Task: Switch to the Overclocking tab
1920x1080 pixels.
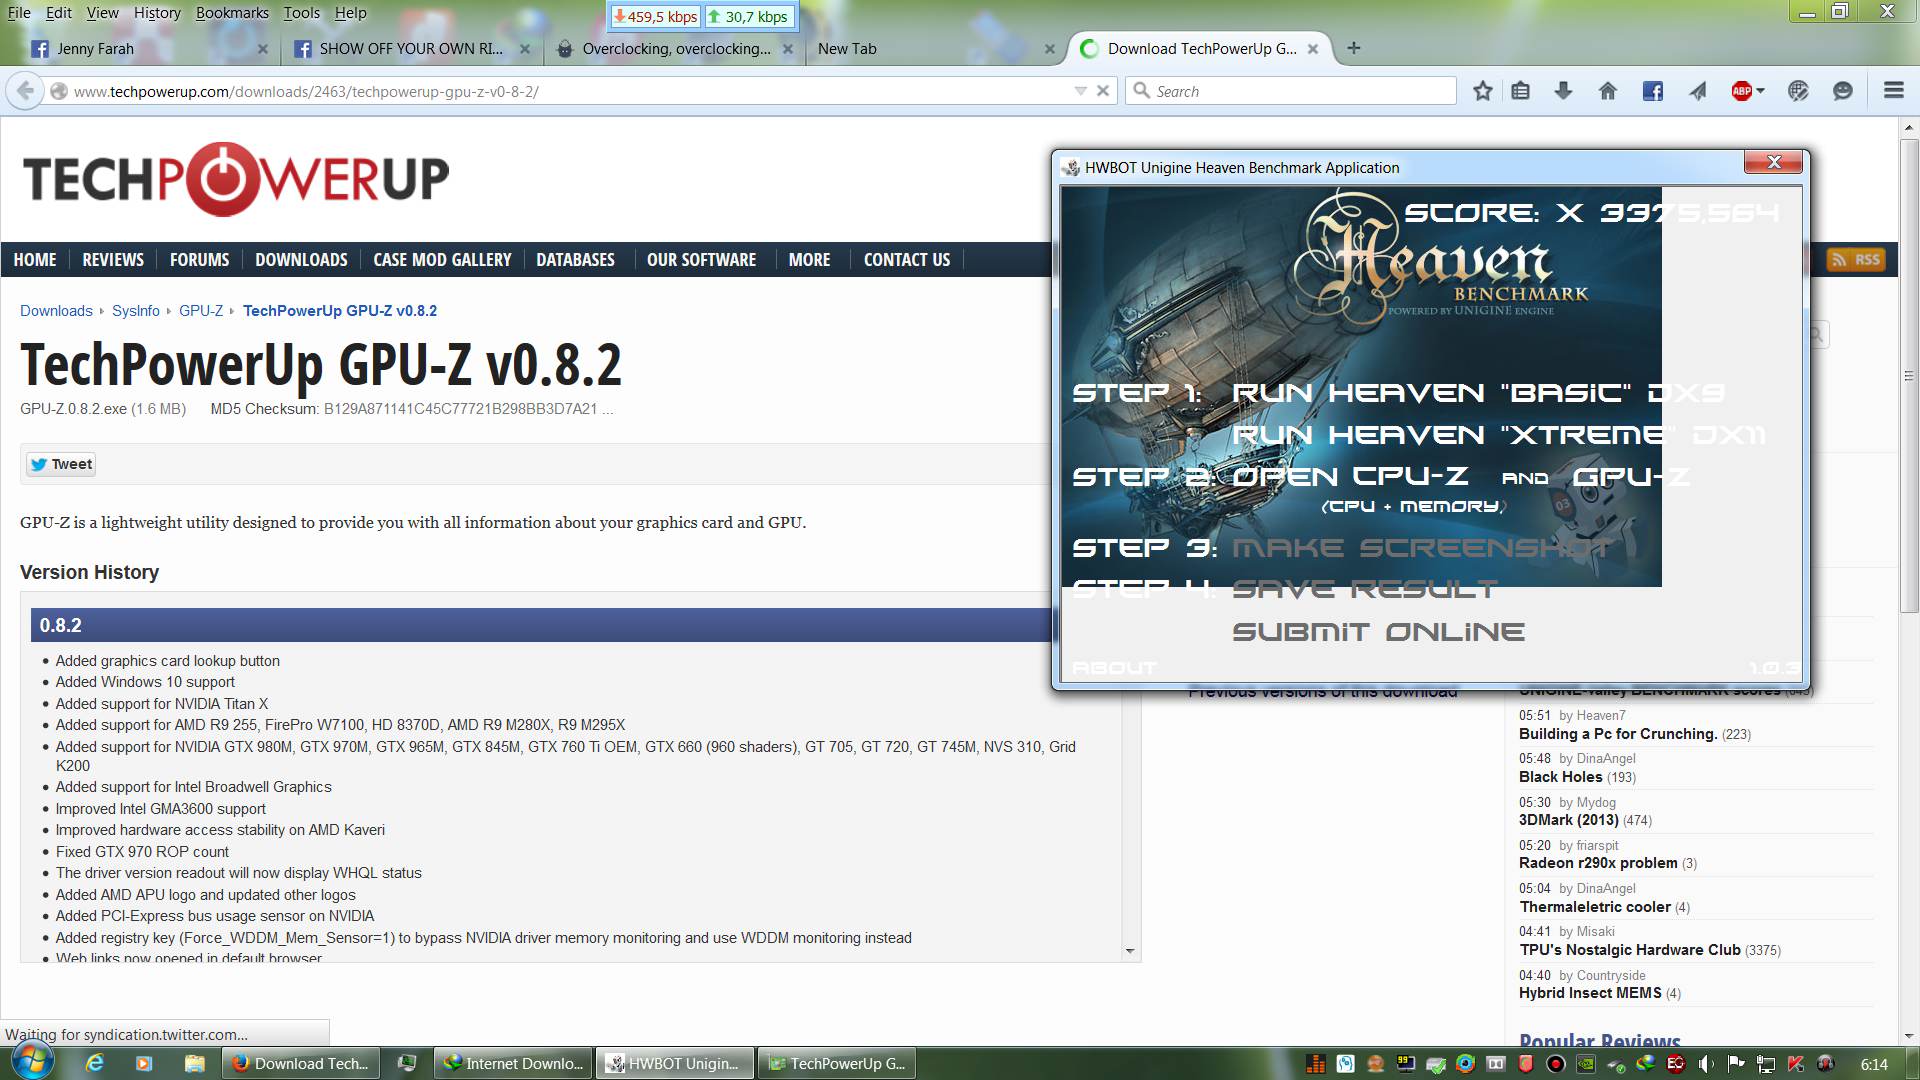Action: coord(673,48)
